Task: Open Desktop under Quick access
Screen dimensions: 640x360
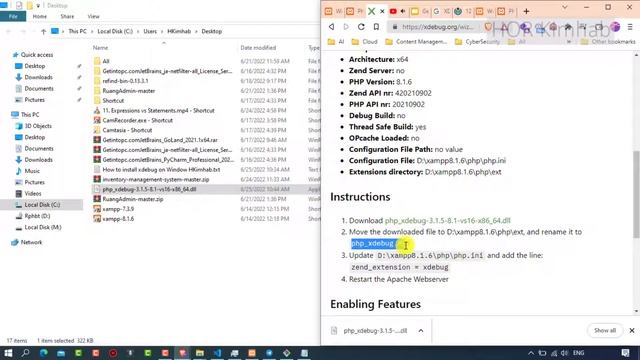Action: 35,66
